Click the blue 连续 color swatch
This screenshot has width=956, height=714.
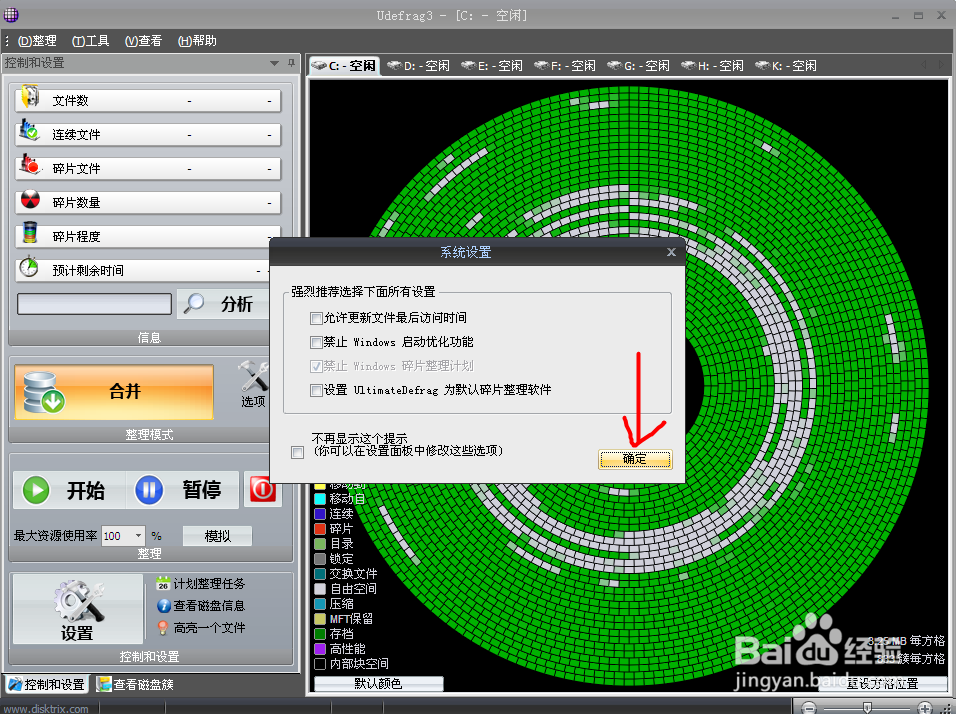tap(319, 513)
